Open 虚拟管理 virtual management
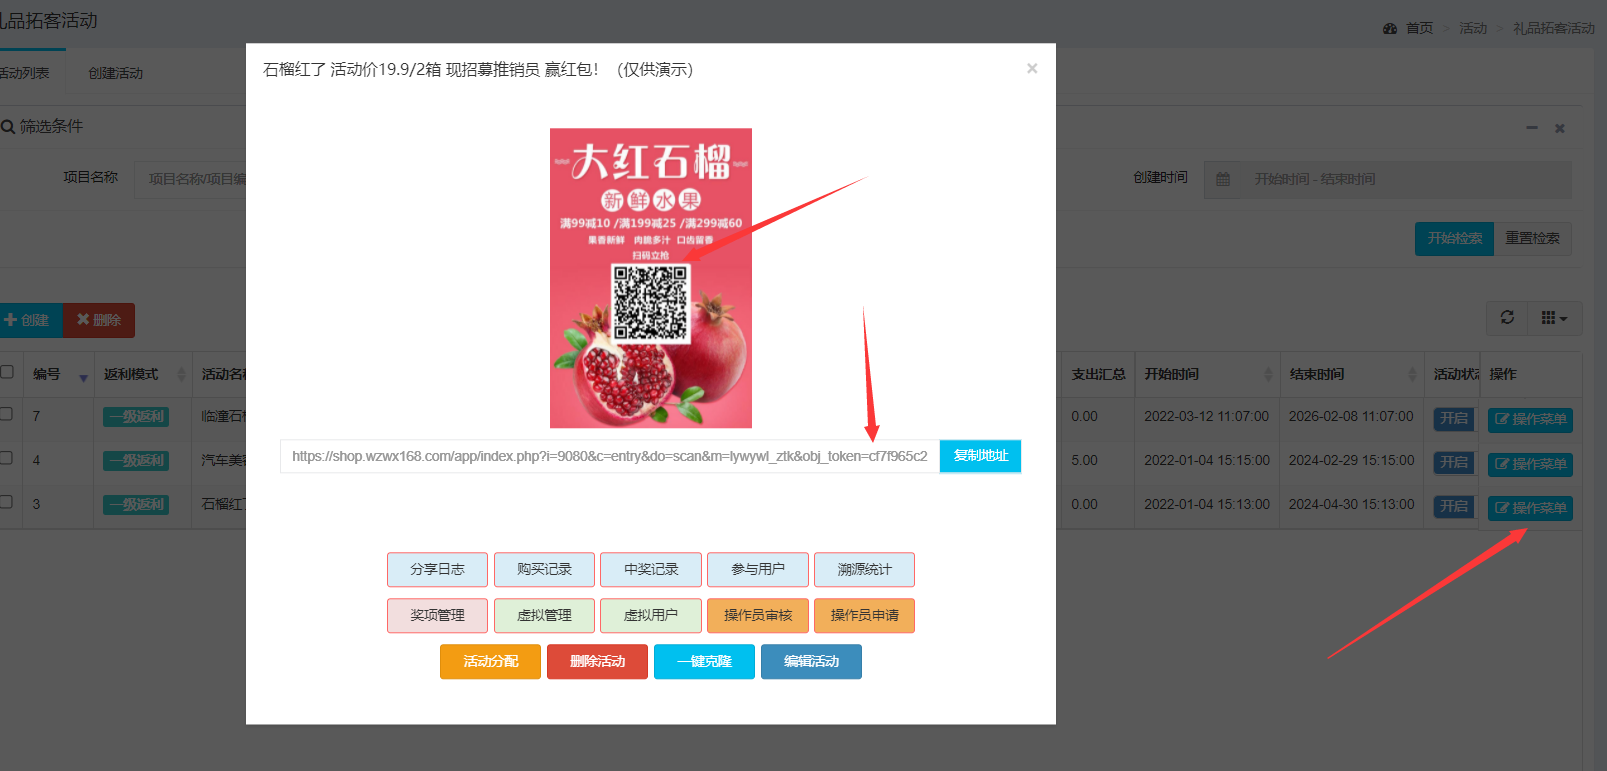 [544, 615]
